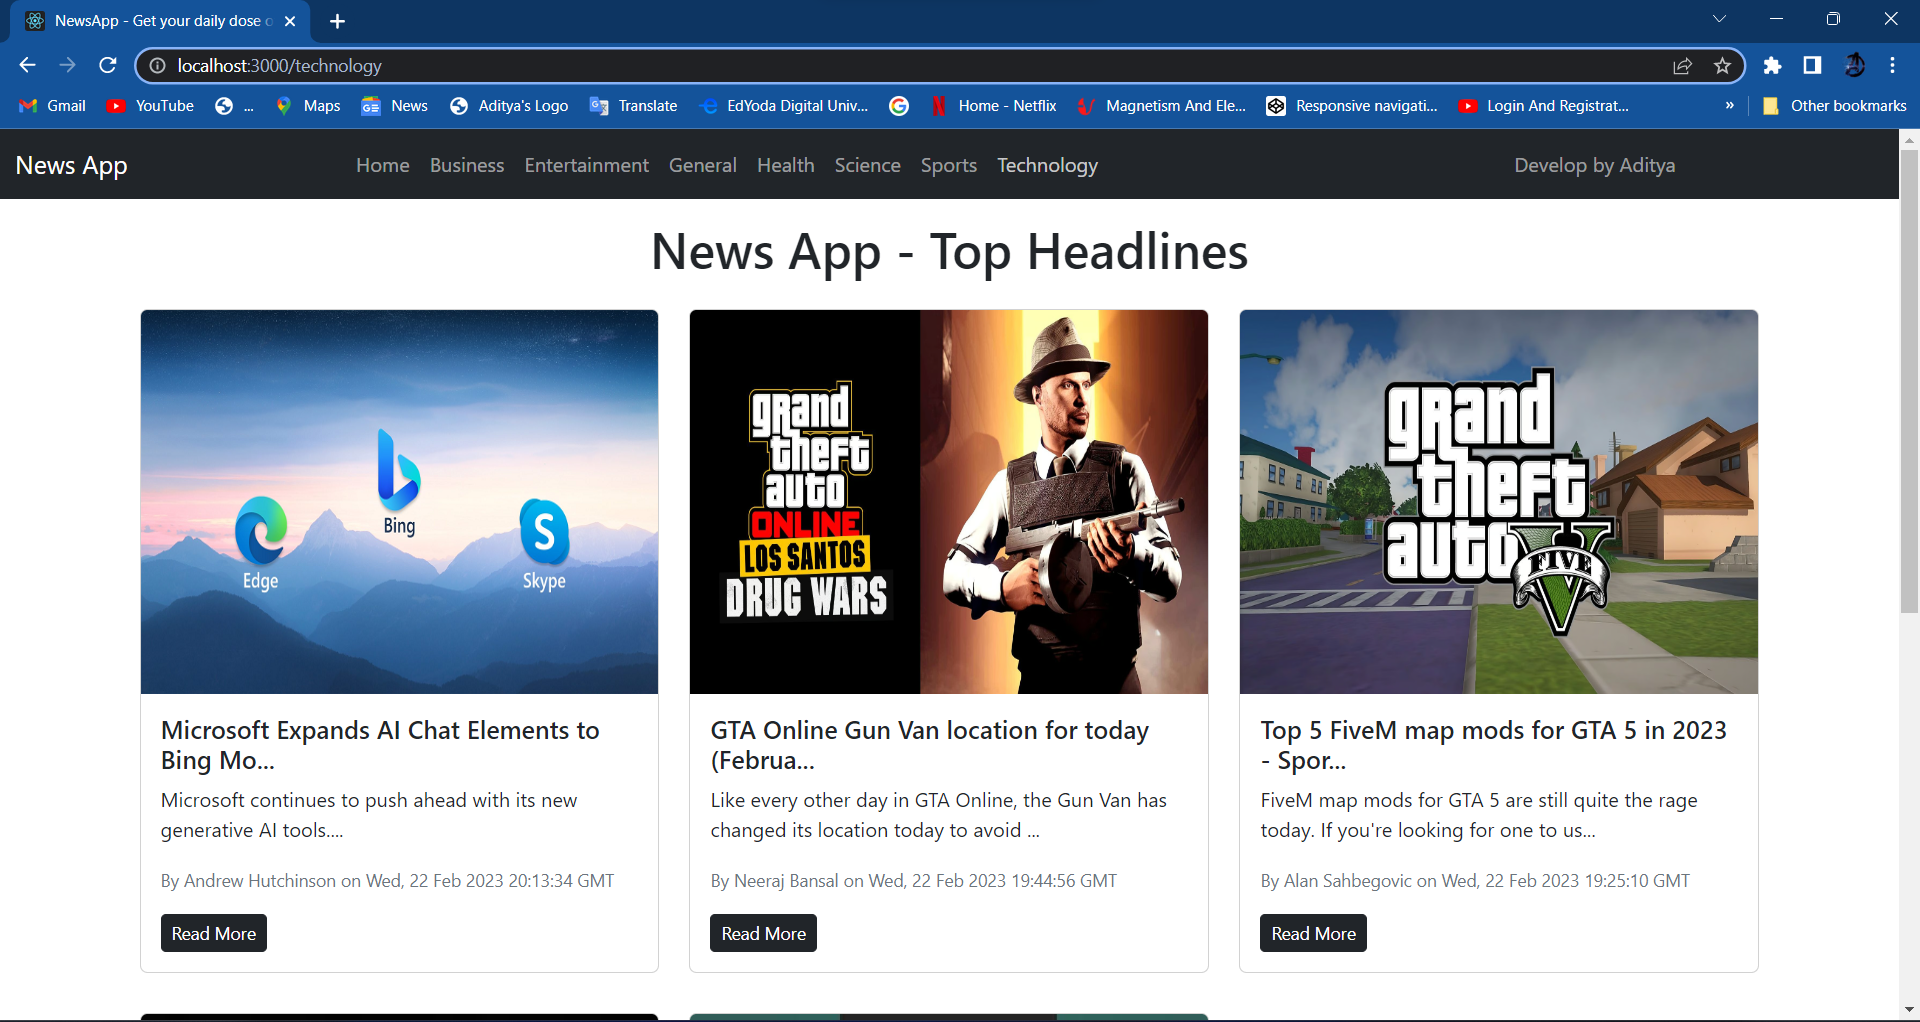The height and width of the screenshot is (1022, 1920).
Task: Open the Extensions puzzle icon
Action: pos(1772,66)
